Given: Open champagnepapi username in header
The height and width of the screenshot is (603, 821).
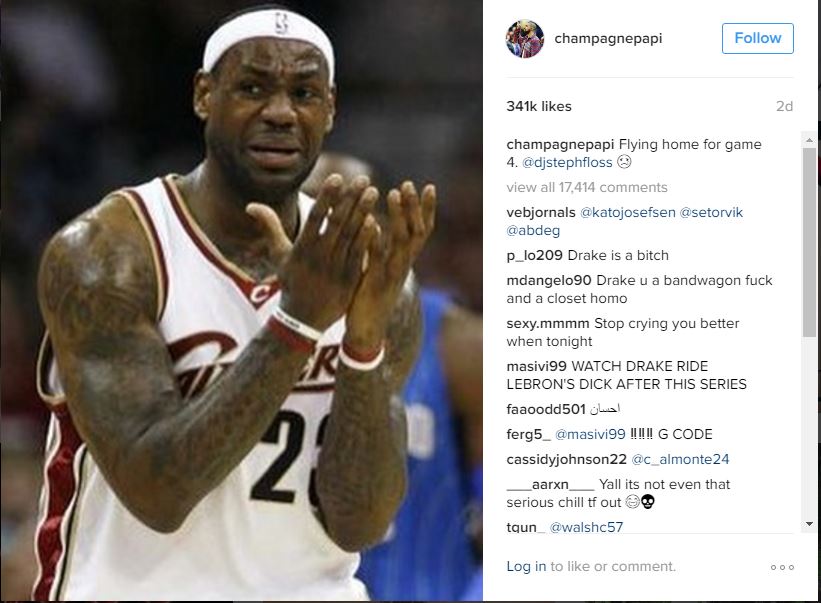Looking at the screenshot, I should click(x=608, y=38).
